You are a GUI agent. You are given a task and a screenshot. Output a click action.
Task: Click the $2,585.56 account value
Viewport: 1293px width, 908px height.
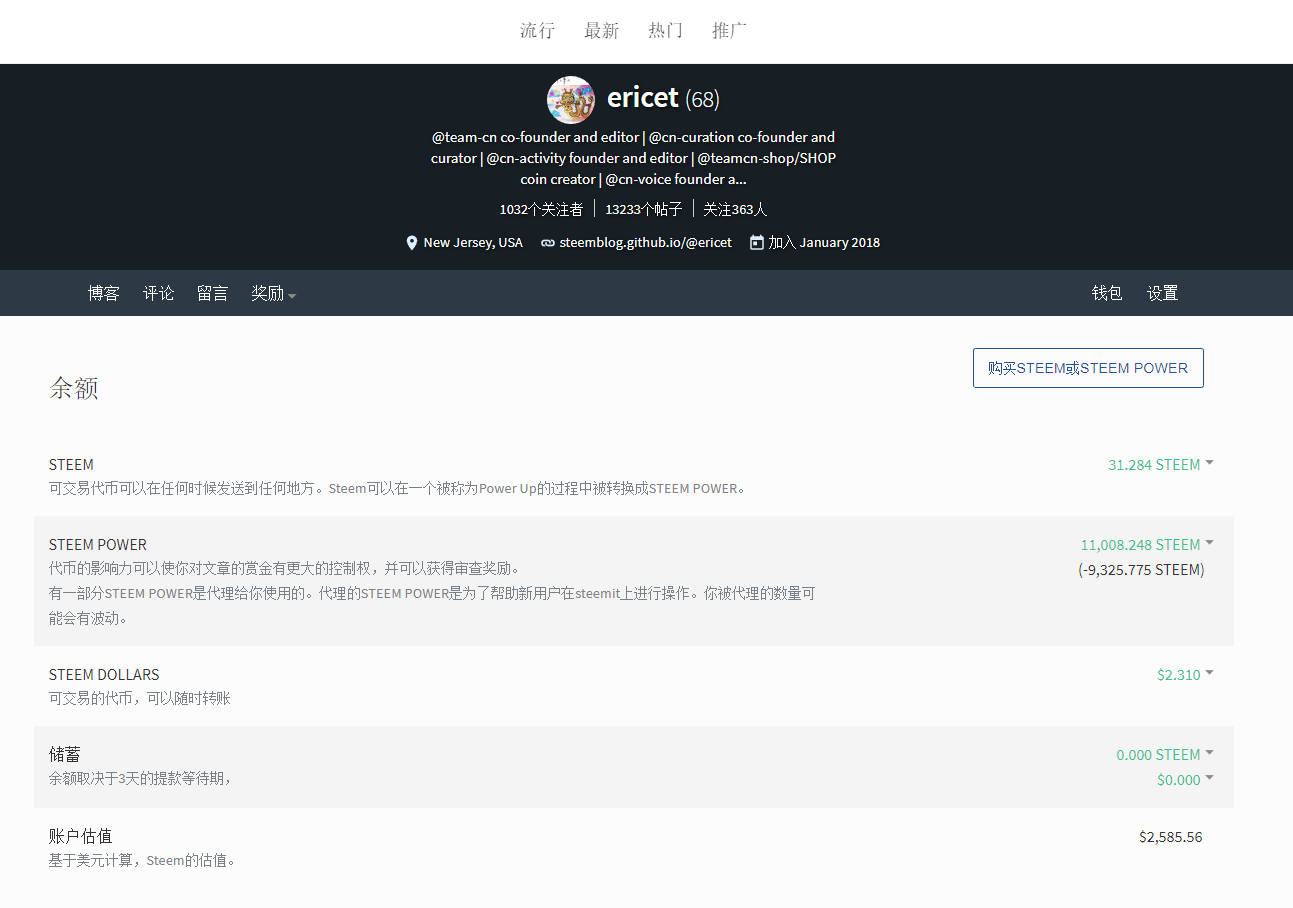(x=1170, y=837)
